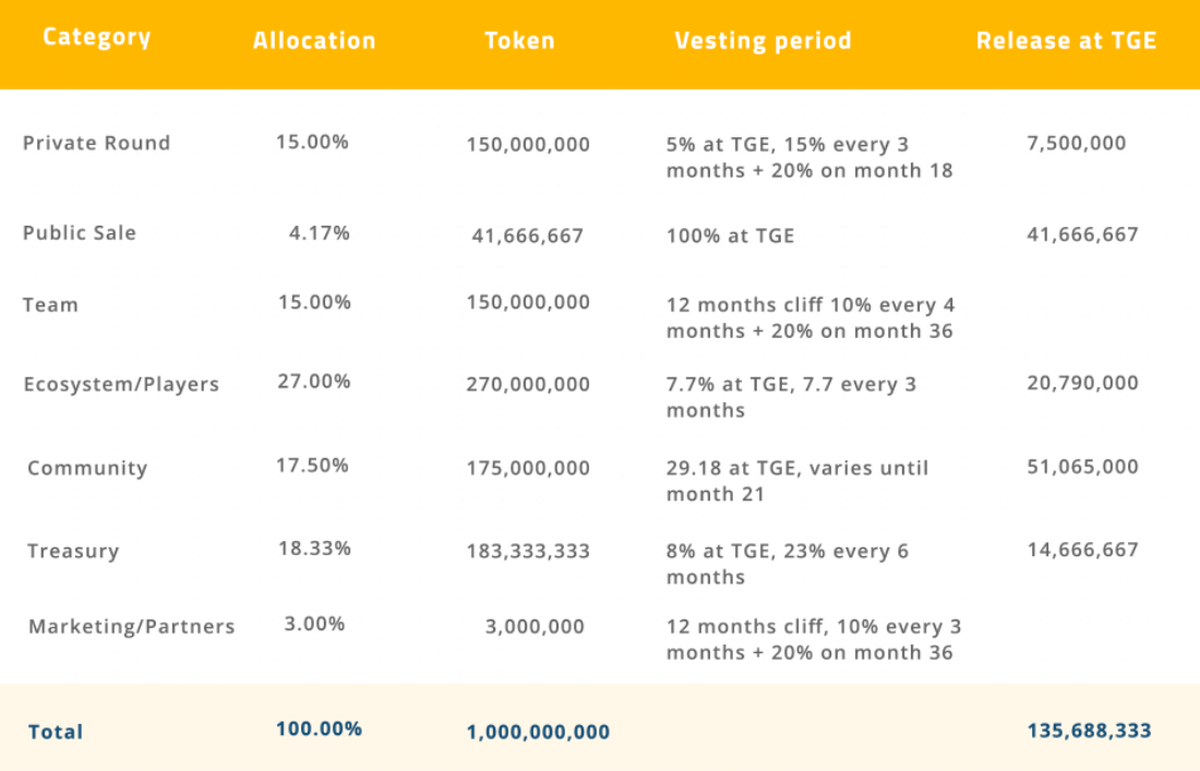Select the Treasury row label
Screen dimensions: 1200x771
point(73,551)
